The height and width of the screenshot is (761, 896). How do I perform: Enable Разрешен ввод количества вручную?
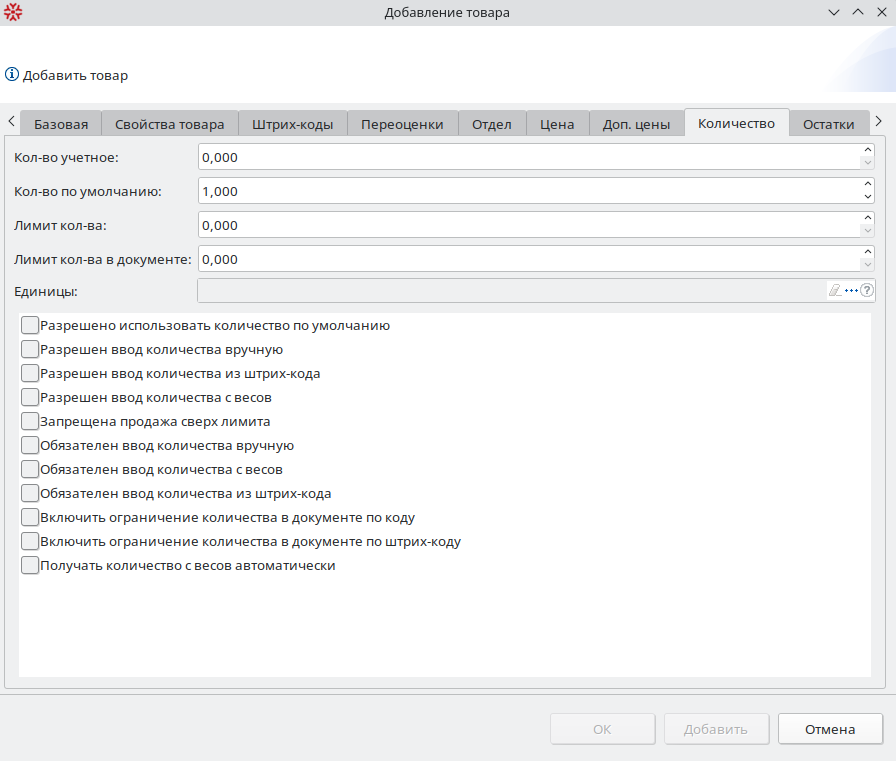pyautogui.click(x=30, y=349)
